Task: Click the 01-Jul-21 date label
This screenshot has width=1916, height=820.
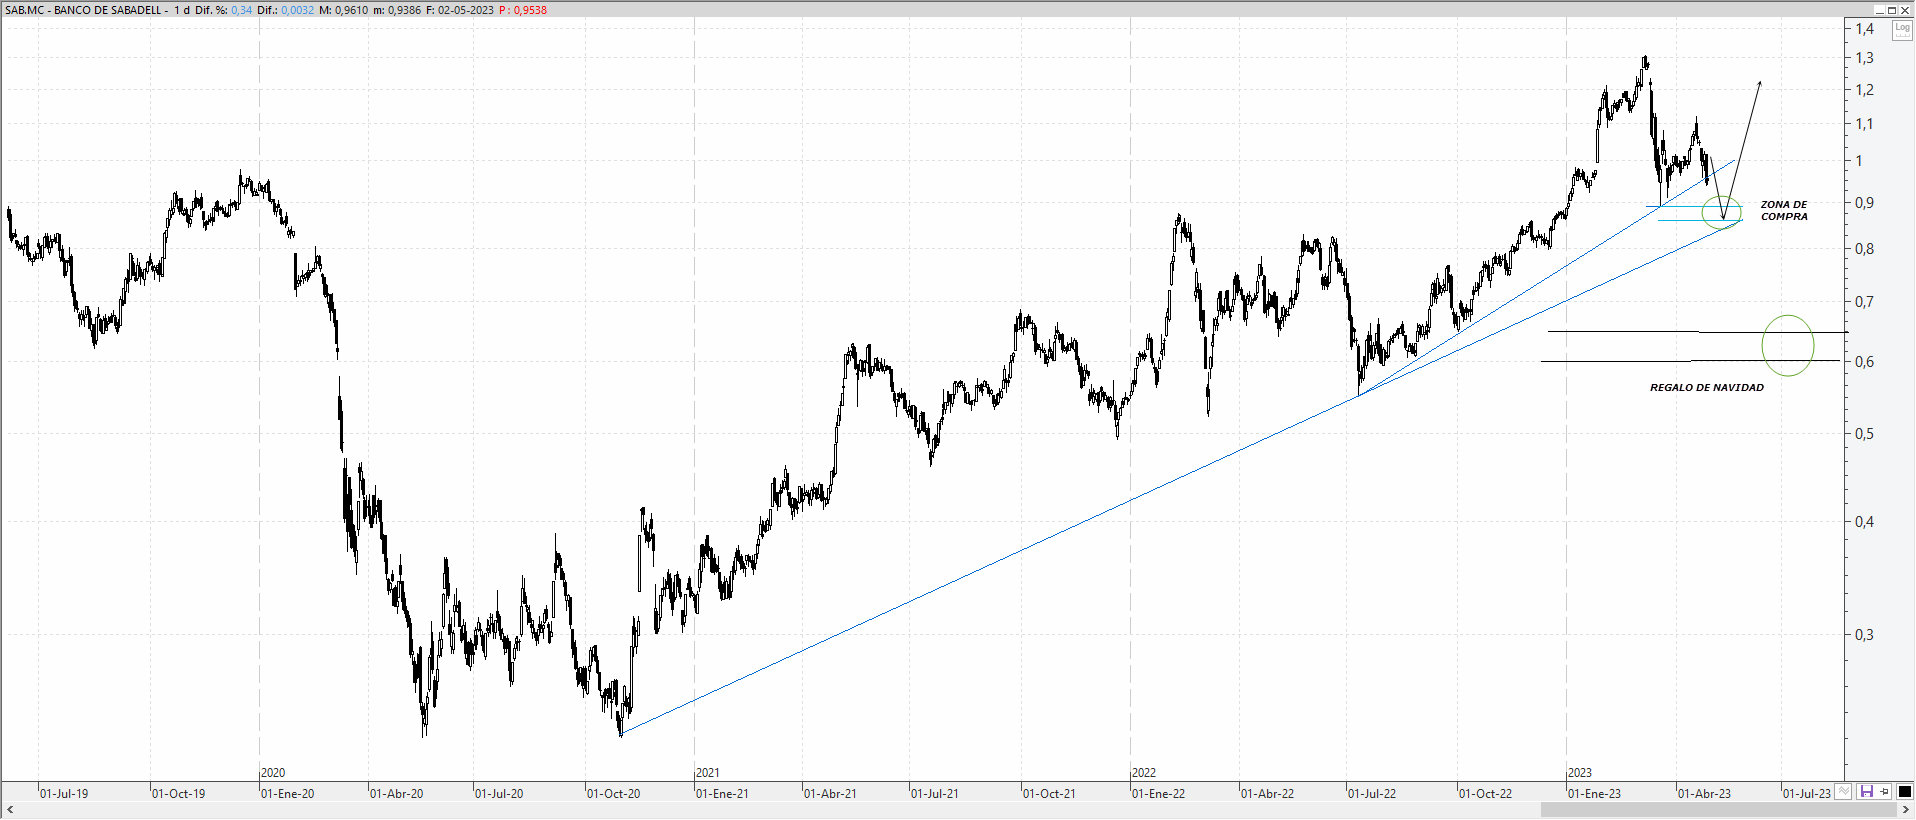Action: (x=934, y=794)
